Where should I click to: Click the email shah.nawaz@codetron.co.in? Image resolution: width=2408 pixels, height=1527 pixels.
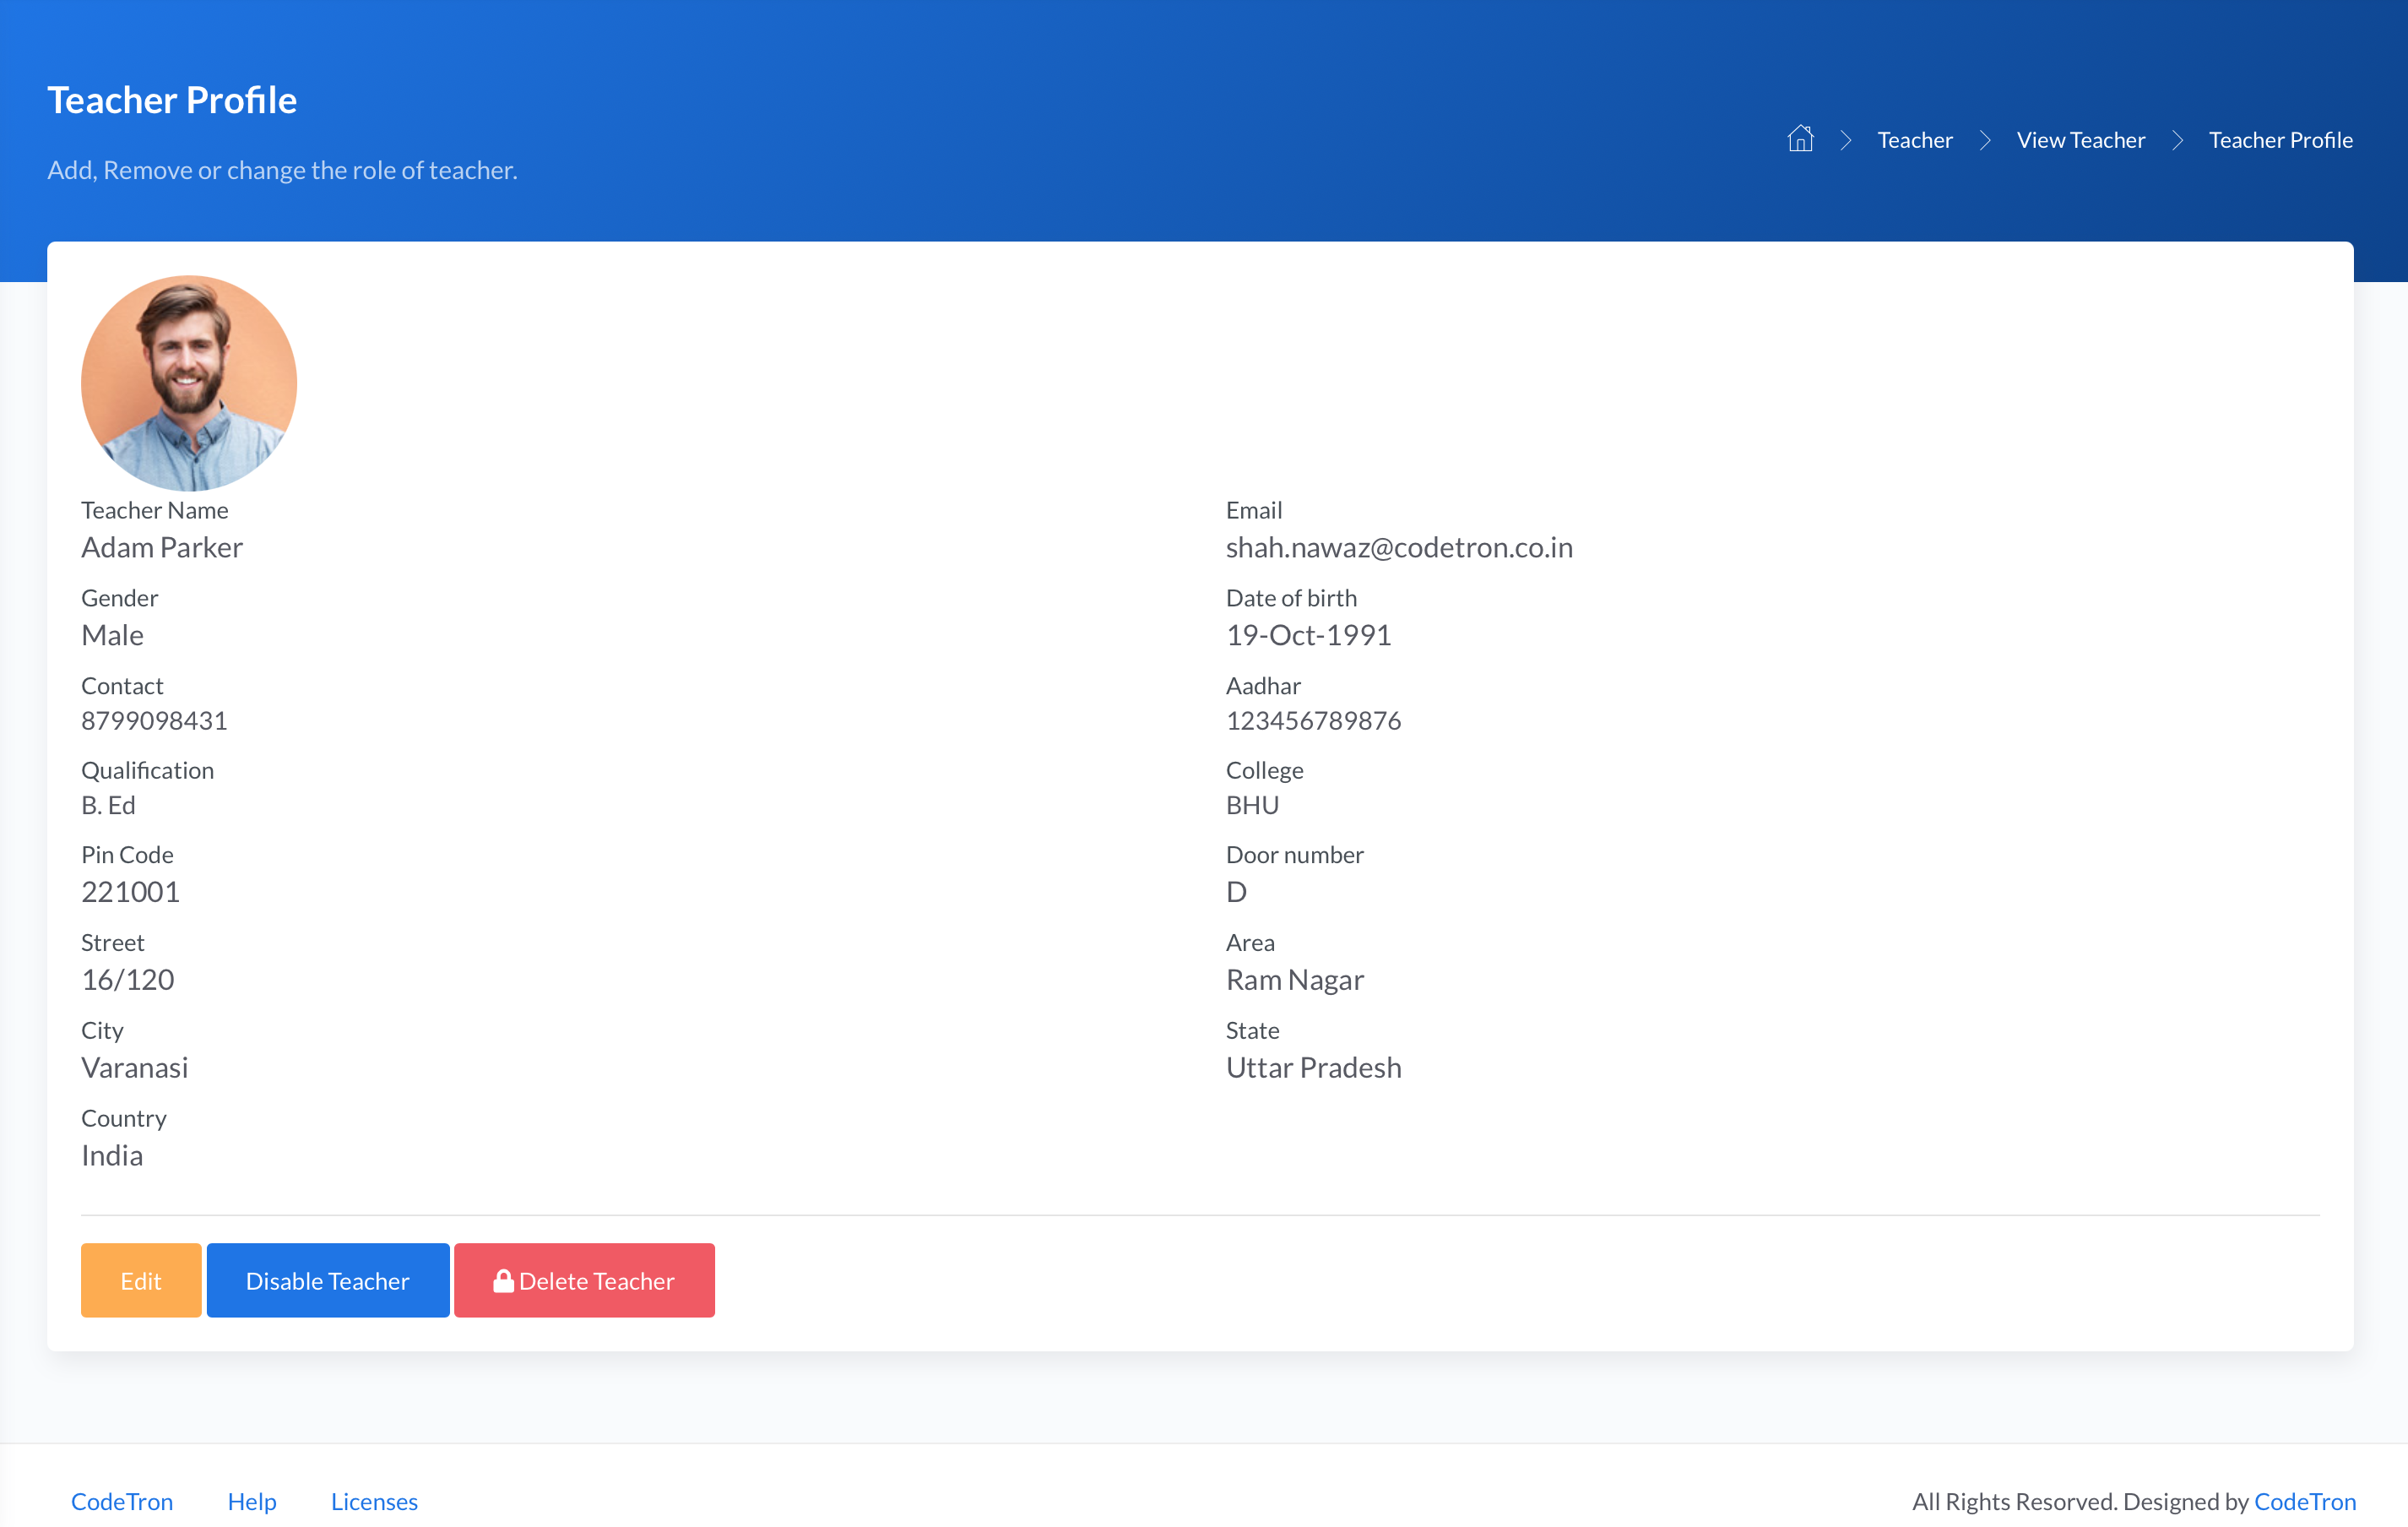click(1399, 547)
